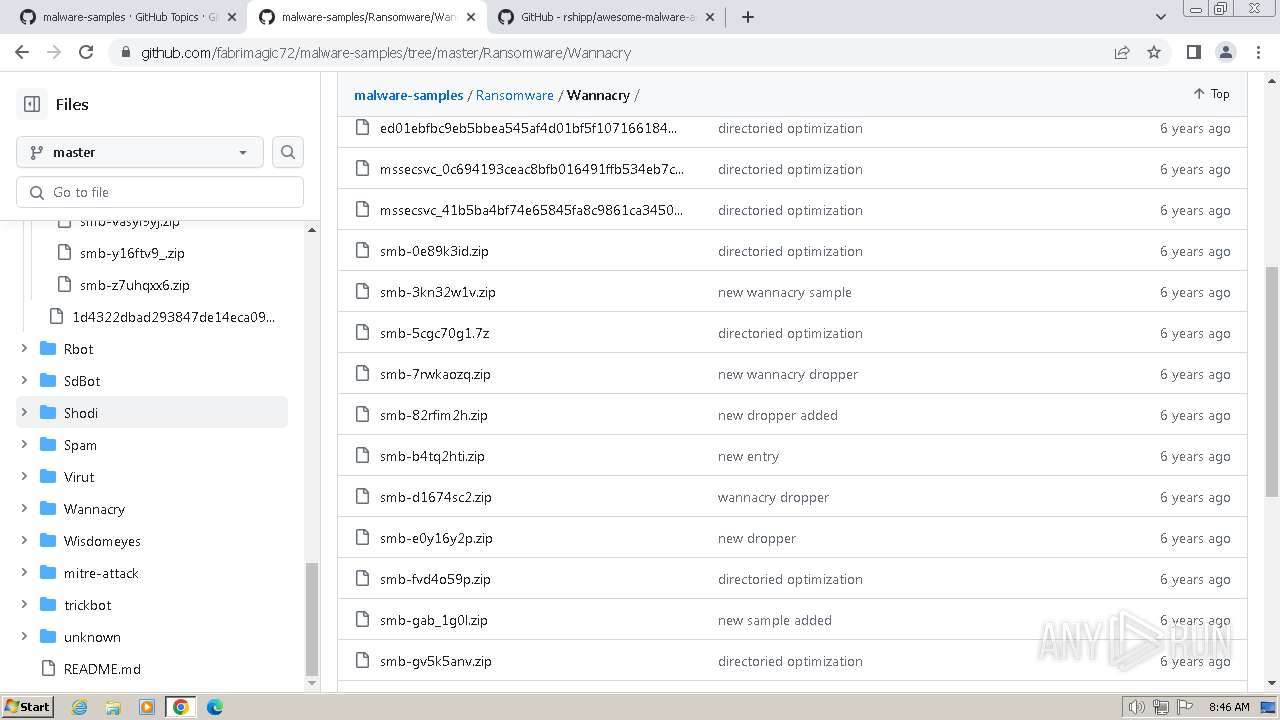Open mssecsvc_0c694193ceac8bfb... file
The width and height of the screenshot is (1280, 720).
[532, 169]
